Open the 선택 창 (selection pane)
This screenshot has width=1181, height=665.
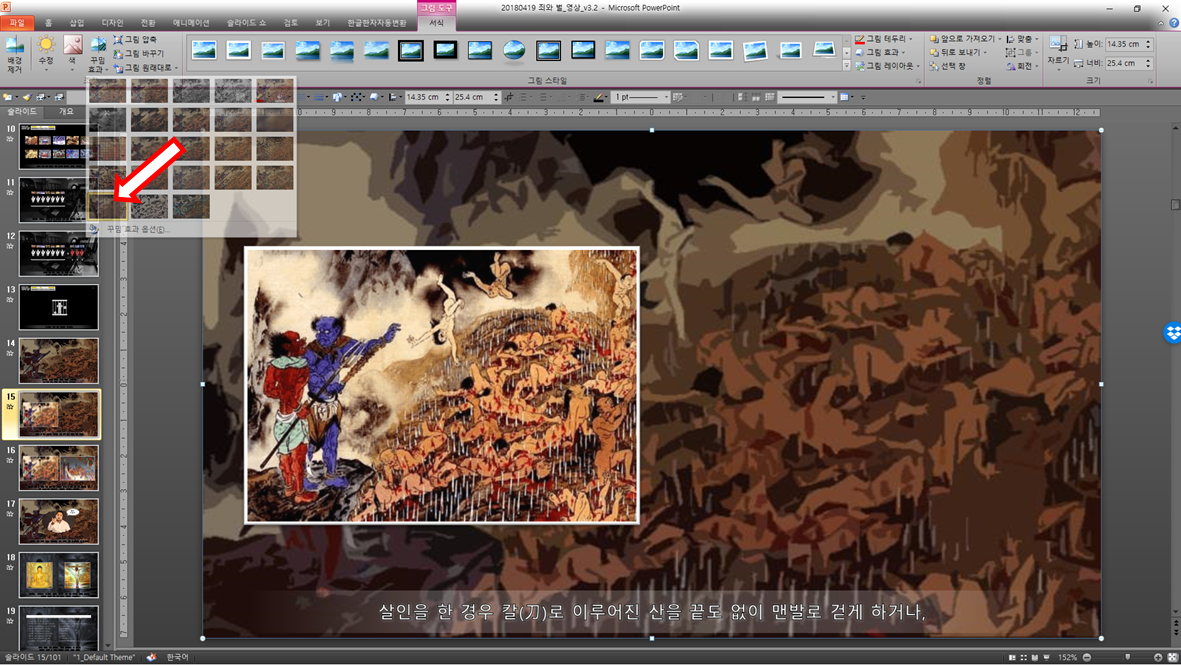948,66
